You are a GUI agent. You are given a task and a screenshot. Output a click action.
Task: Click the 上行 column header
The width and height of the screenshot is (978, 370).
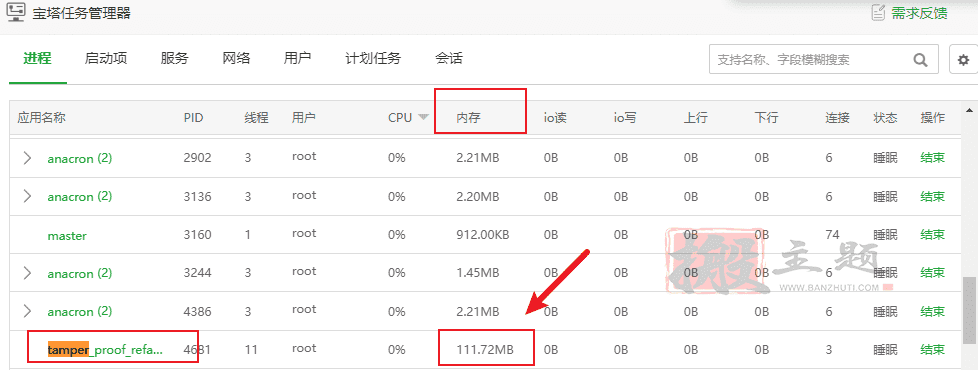(695, 117)
